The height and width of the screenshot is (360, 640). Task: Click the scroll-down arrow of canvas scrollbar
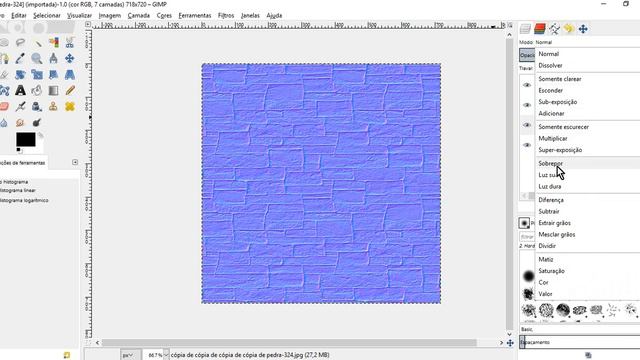509,334
